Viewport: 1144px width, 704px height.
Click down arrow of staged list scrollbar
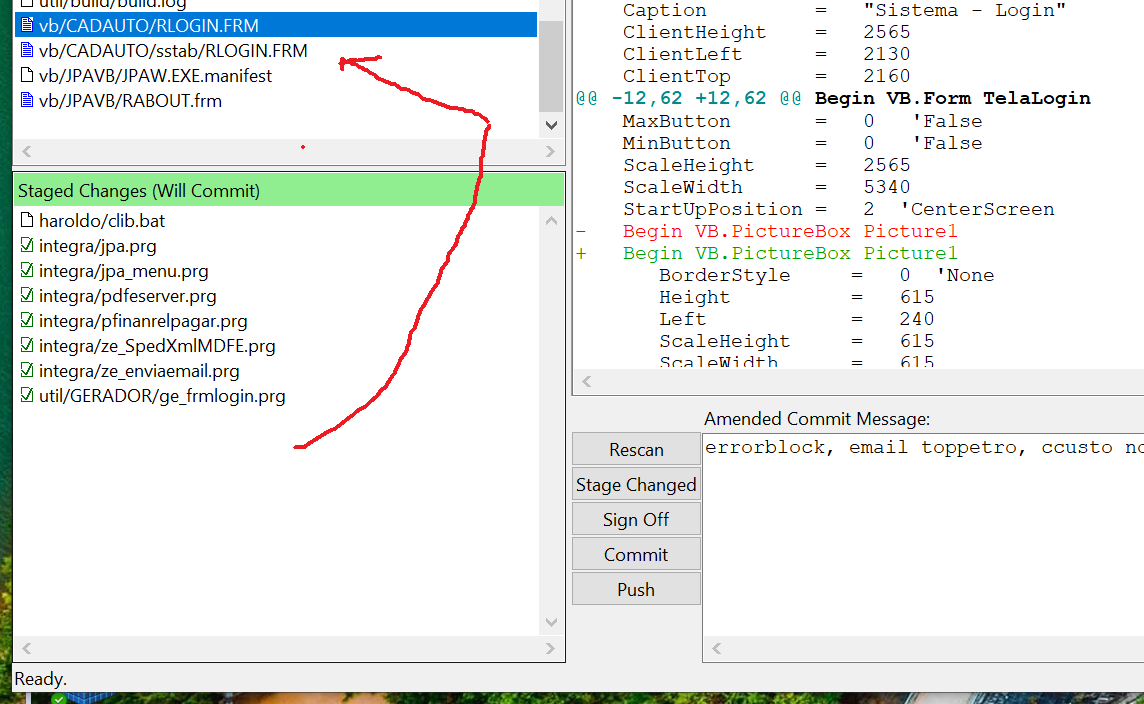[552, 622]
